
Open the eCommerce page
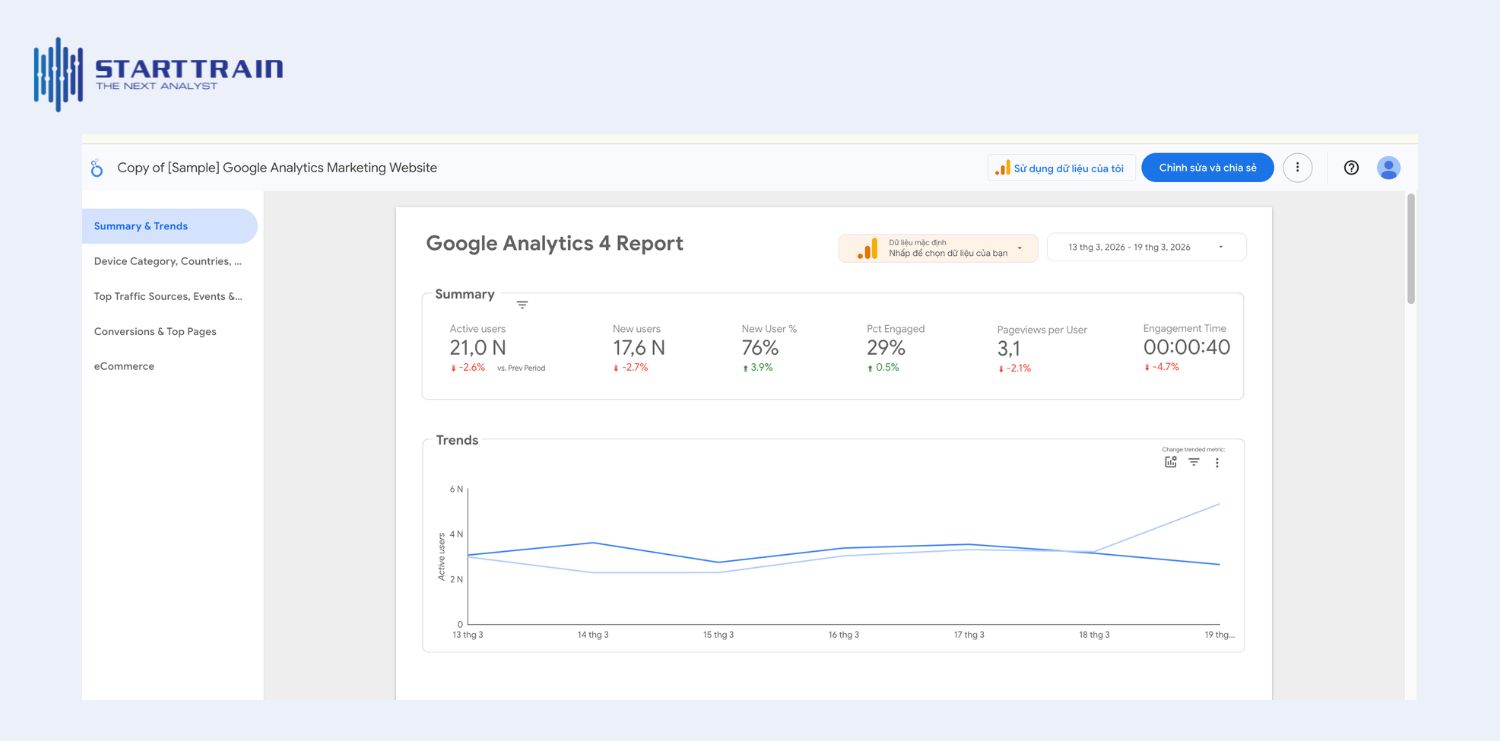(x=124, y=366)
